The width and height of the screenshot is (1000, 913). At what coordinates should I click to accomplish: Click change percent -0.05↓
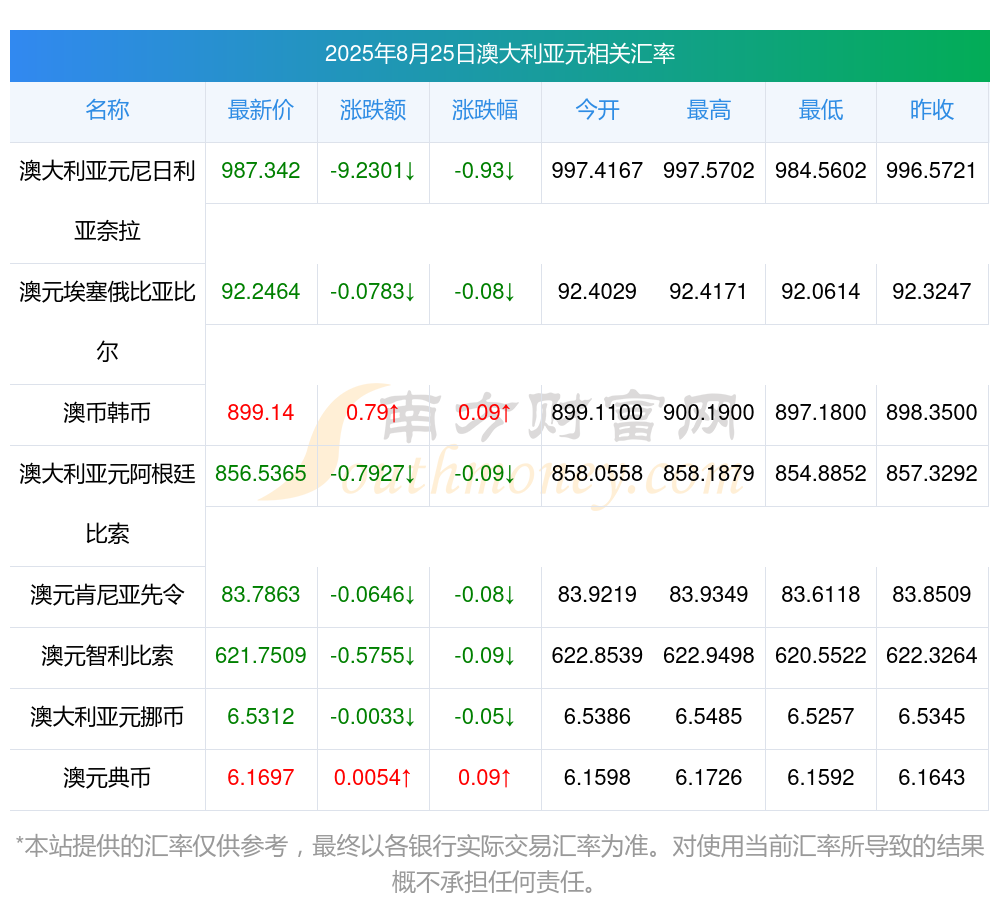coord(485,717)
